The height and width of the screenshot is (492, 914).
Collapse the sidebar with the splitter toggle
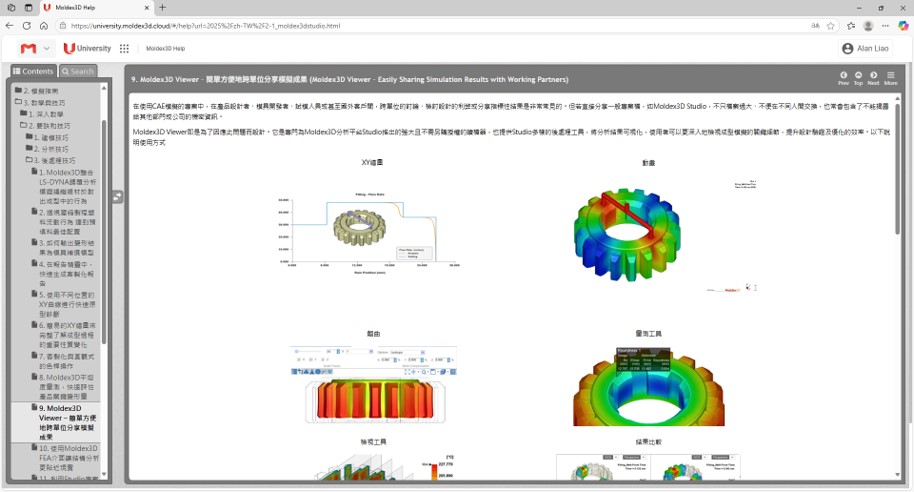(x=117, y=197)
